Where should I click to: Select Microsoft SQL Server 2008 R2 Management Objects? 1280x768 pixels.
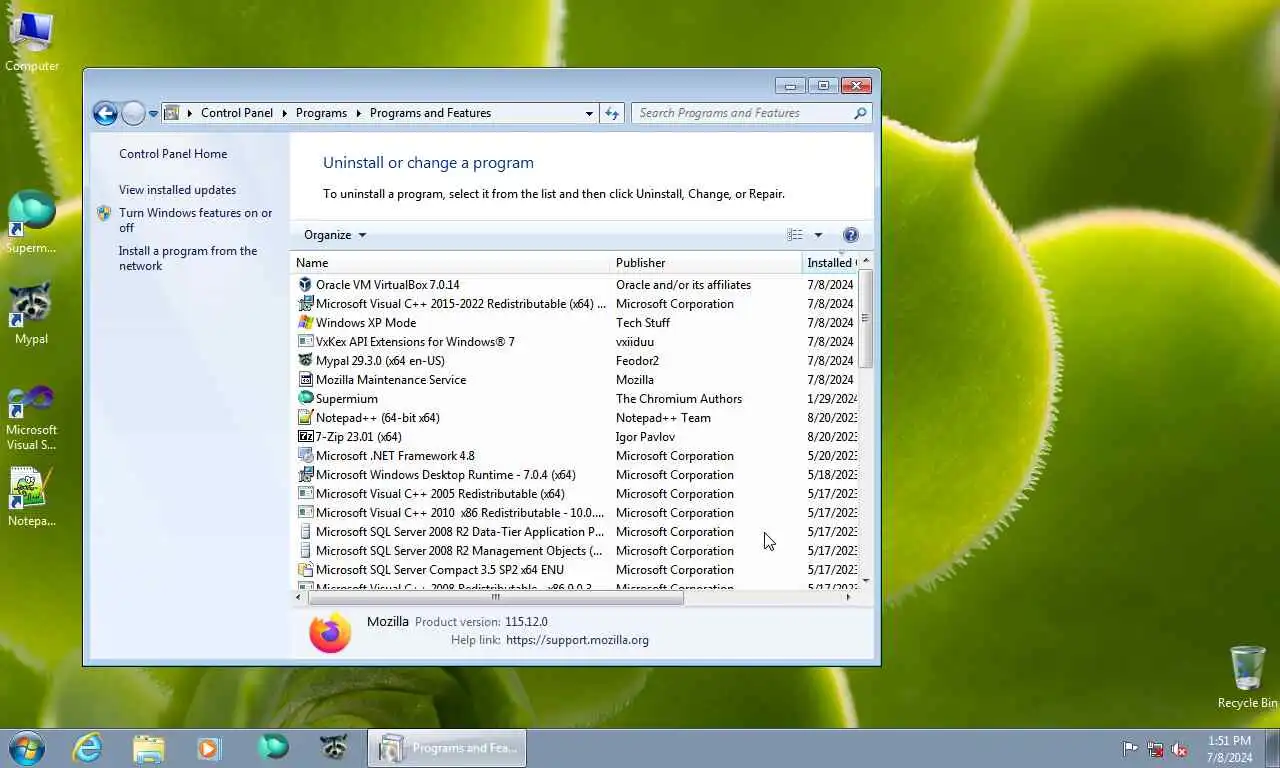575,551
